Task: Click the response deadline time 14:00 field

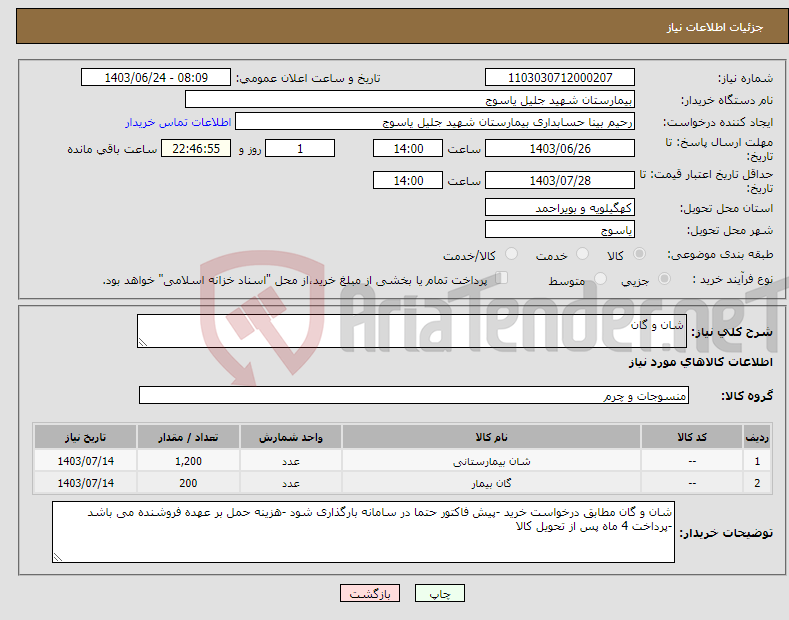Action: pyautogui.click(x=408, y=148)
